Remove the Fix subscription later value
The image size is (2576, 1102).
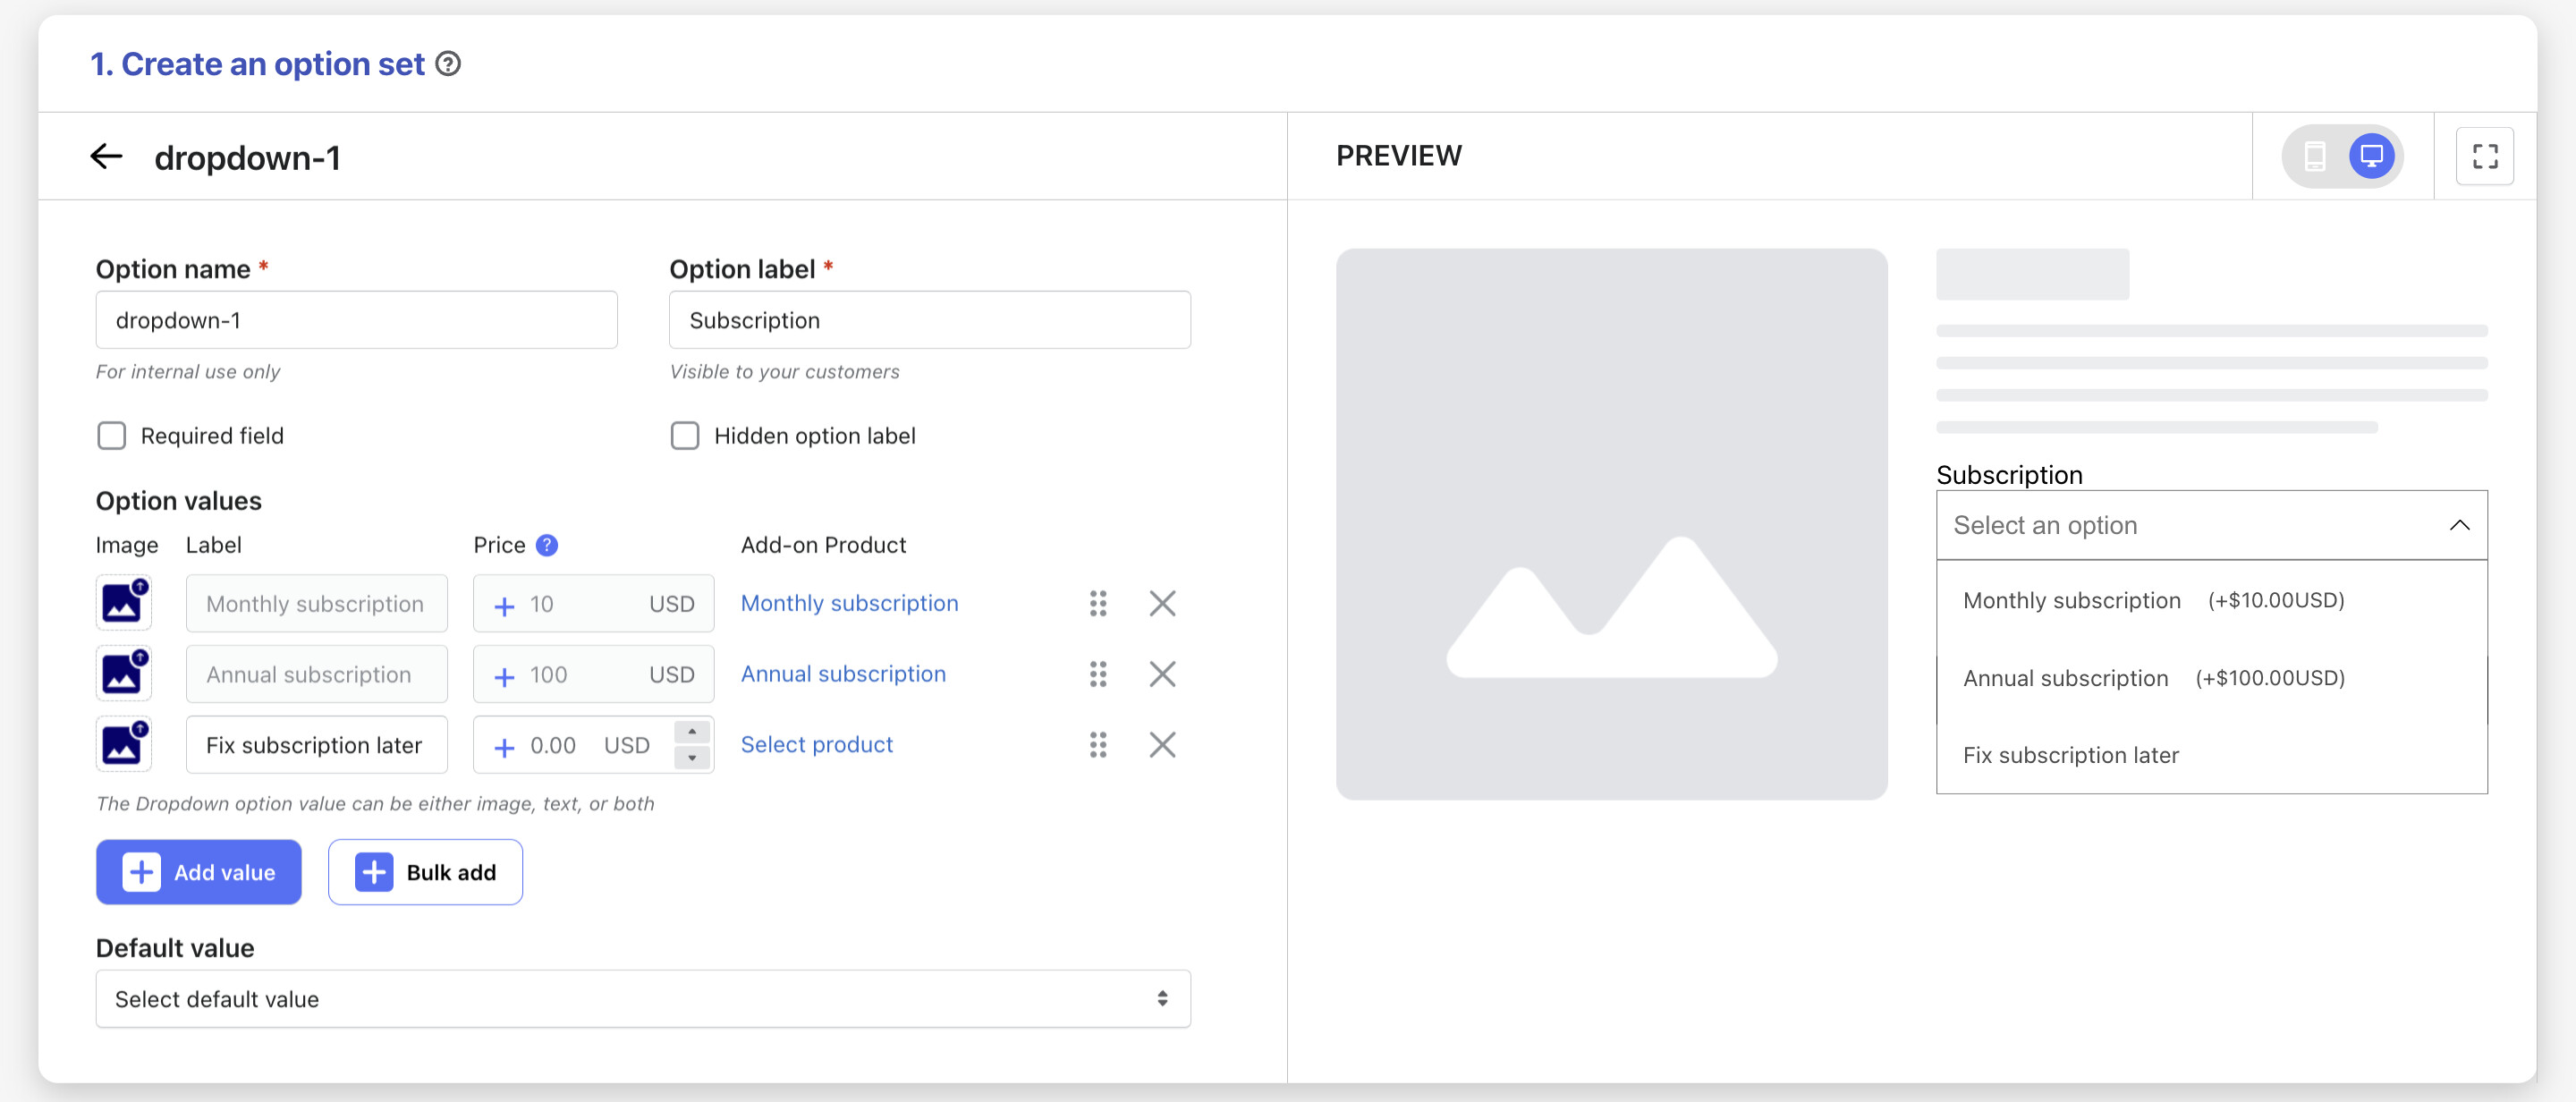point(1161,745)
